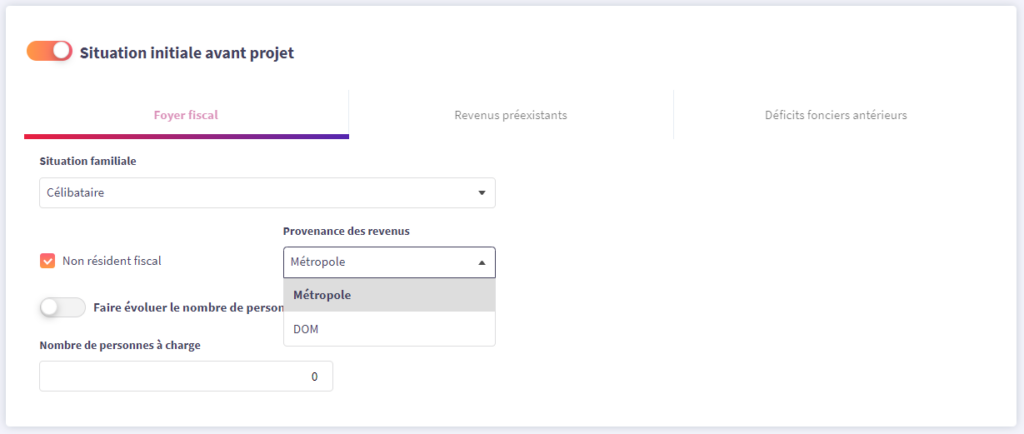Turn off the Situation initiale avant projet switch
The height and width of the screenshot is (434, 1024).
tap(50, 51)
